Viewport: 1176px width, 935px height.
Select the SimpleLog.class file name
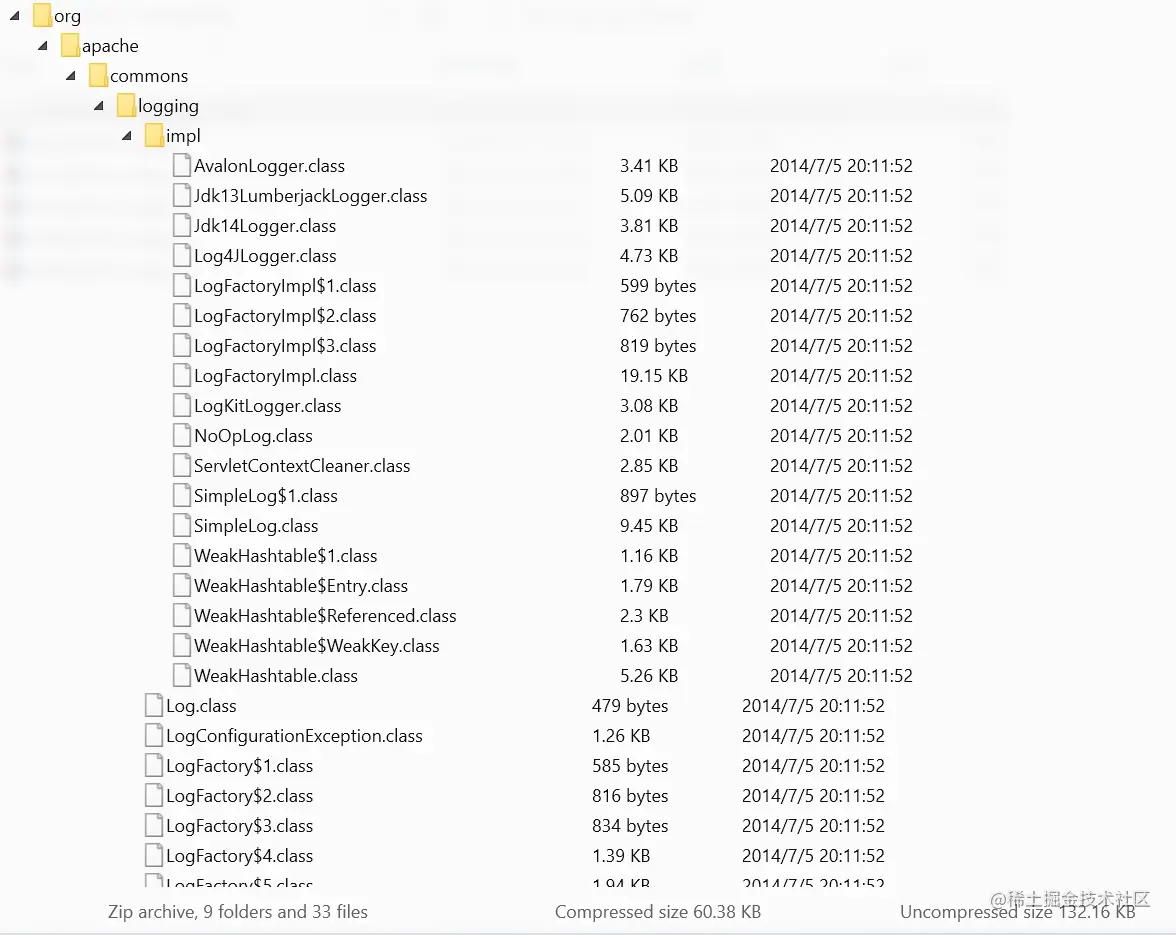256,526
